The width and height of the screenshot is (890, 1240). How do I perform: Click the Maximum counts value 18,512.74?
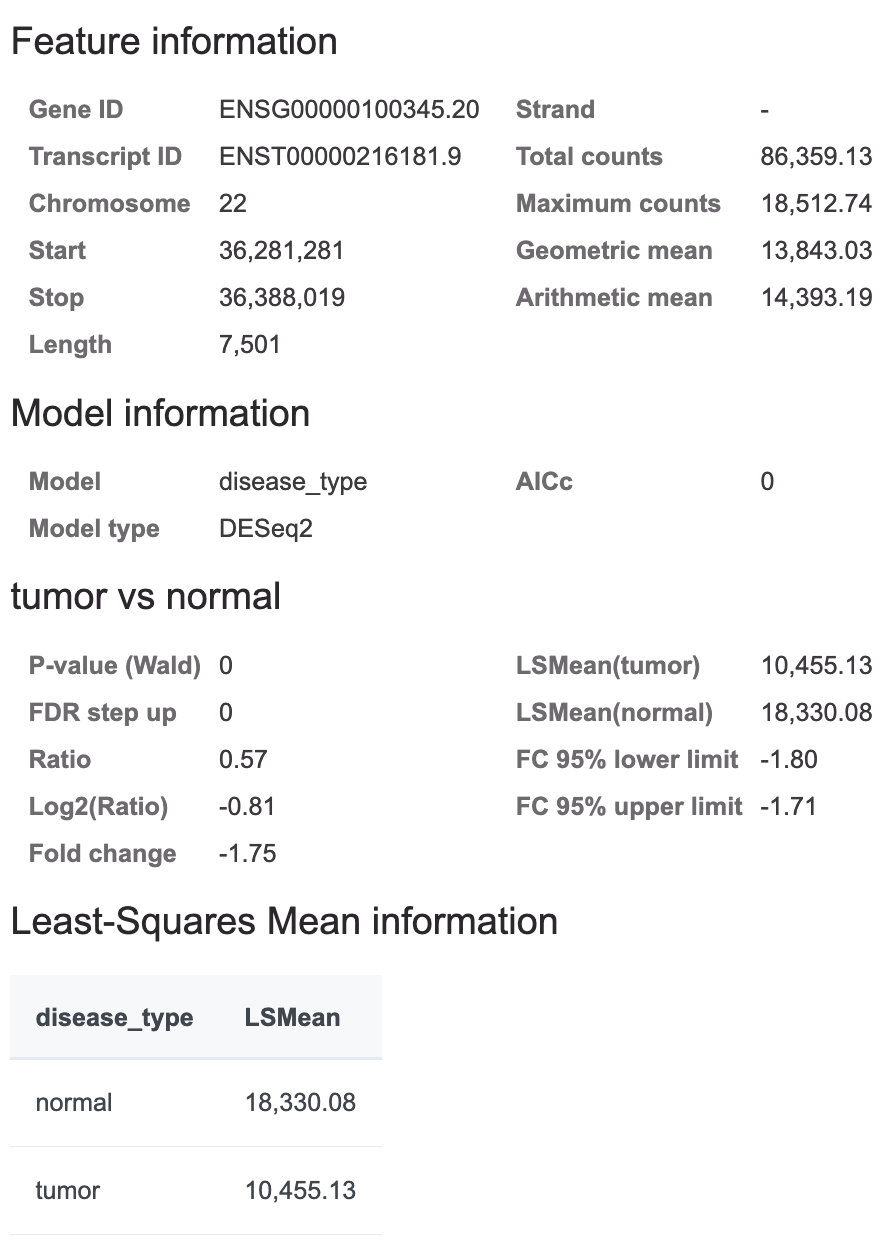[816, 204]
